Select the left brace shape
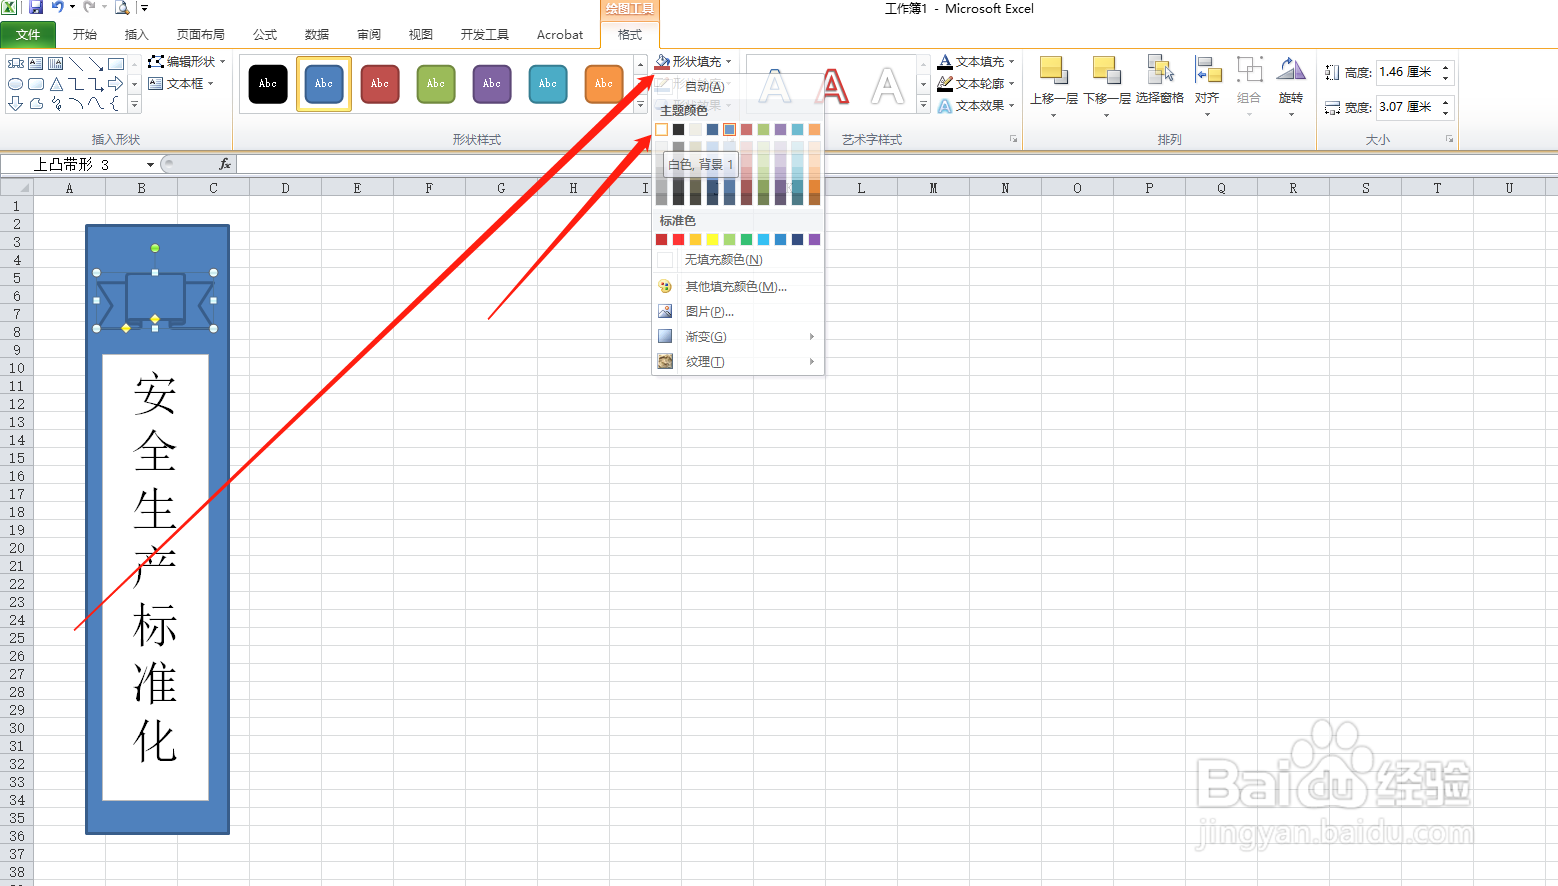Image resolution: width=1558 pixels, height=886 pixels. (116, 103)
